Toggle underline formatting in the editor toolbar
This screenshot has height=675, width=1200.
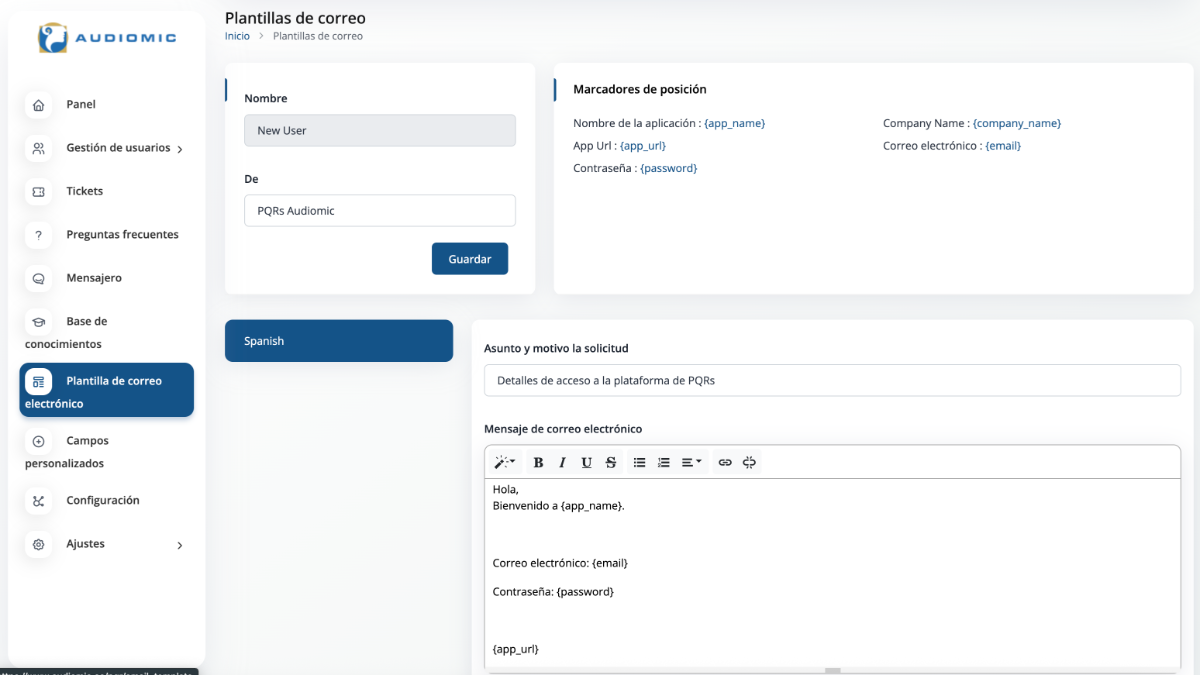(x=586, y=462)
